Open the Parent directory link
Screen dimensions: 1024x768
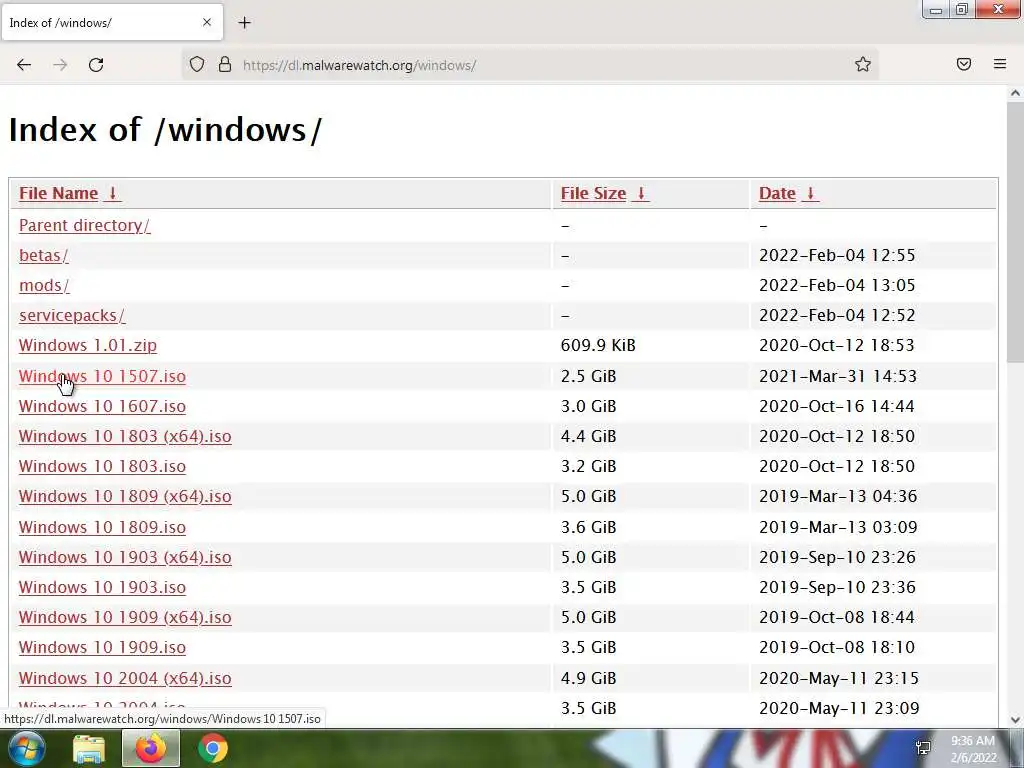point(84,225)
